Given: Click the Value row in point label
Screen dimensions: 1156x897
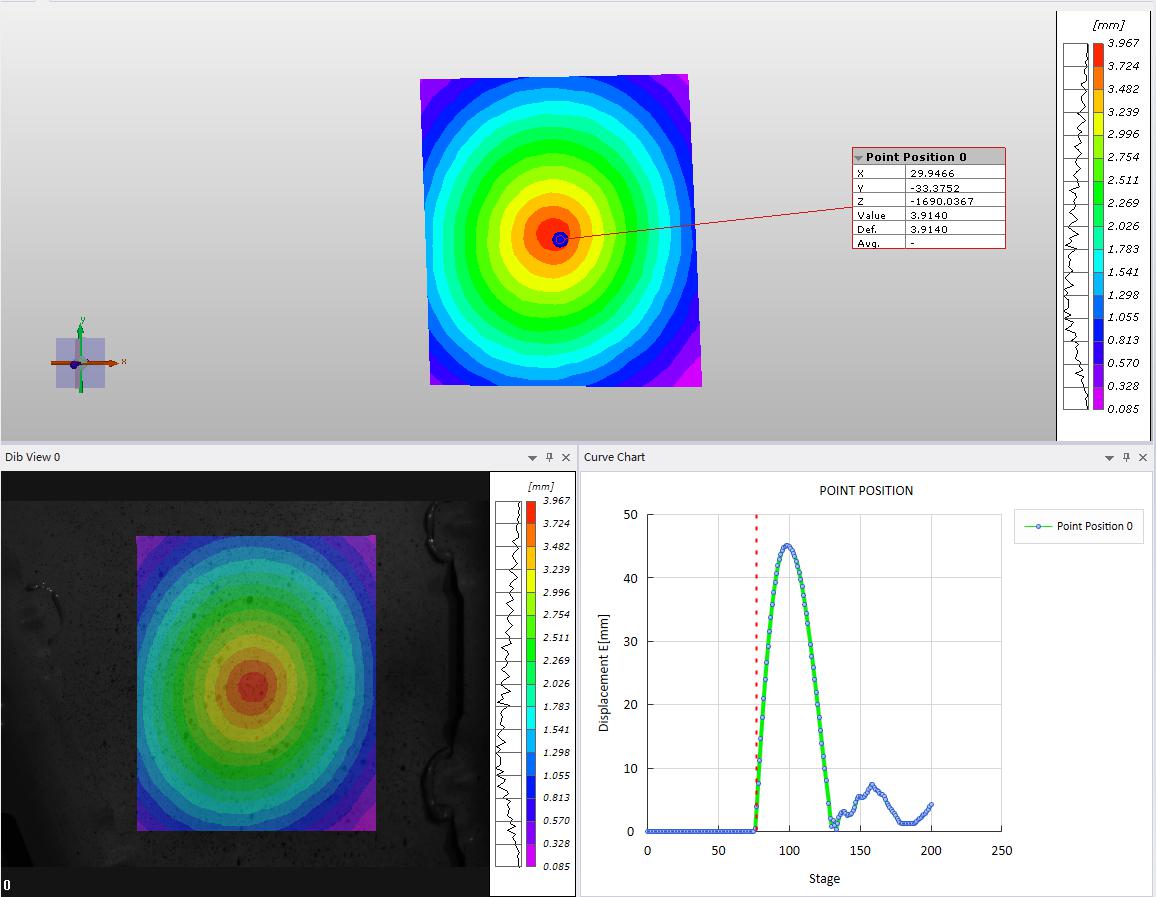Looking at the screenshot, I should point(928,215).
